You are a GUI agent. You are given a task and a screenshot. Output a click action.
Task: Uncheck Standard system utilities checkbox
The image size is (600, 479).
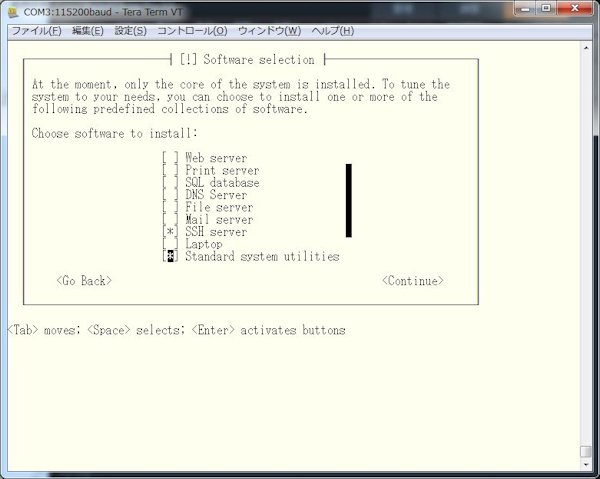170,256
